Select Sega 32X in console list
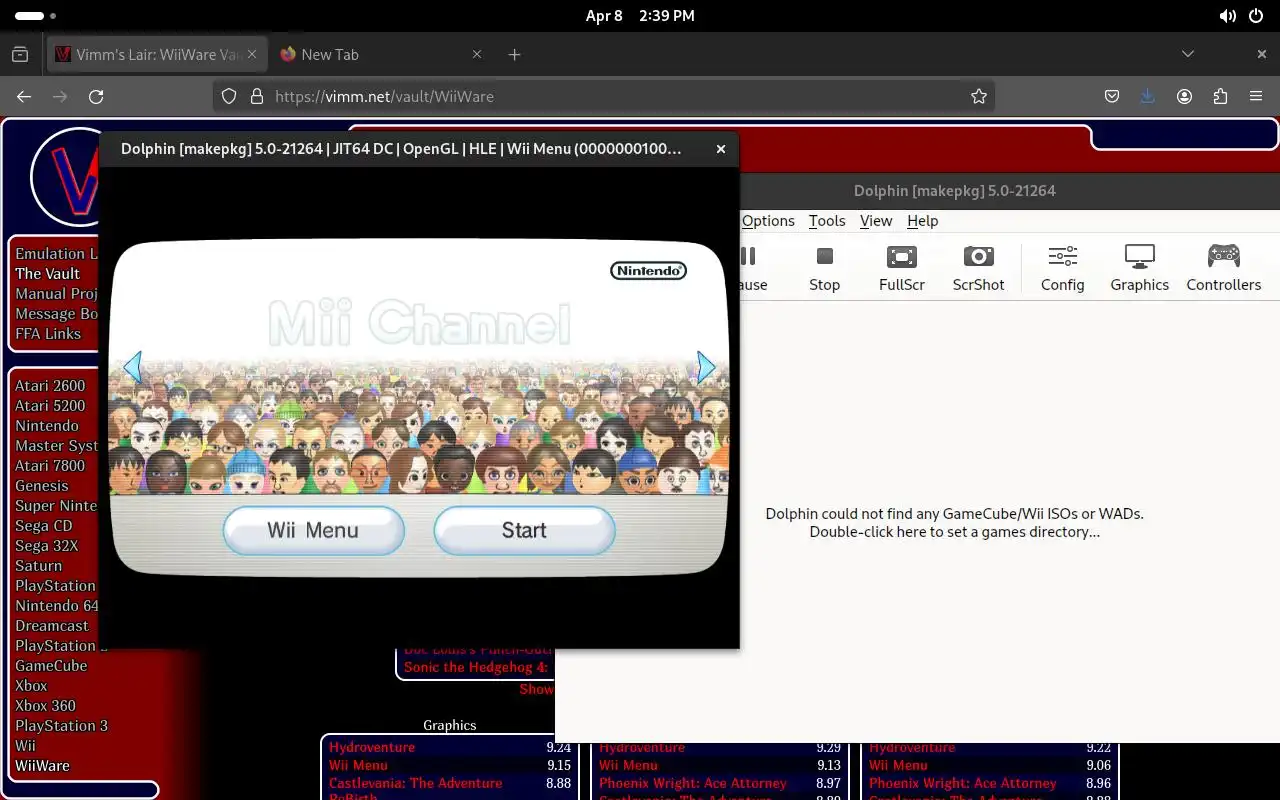Screen dimensions: 1280x800 (x=46, y=546)
